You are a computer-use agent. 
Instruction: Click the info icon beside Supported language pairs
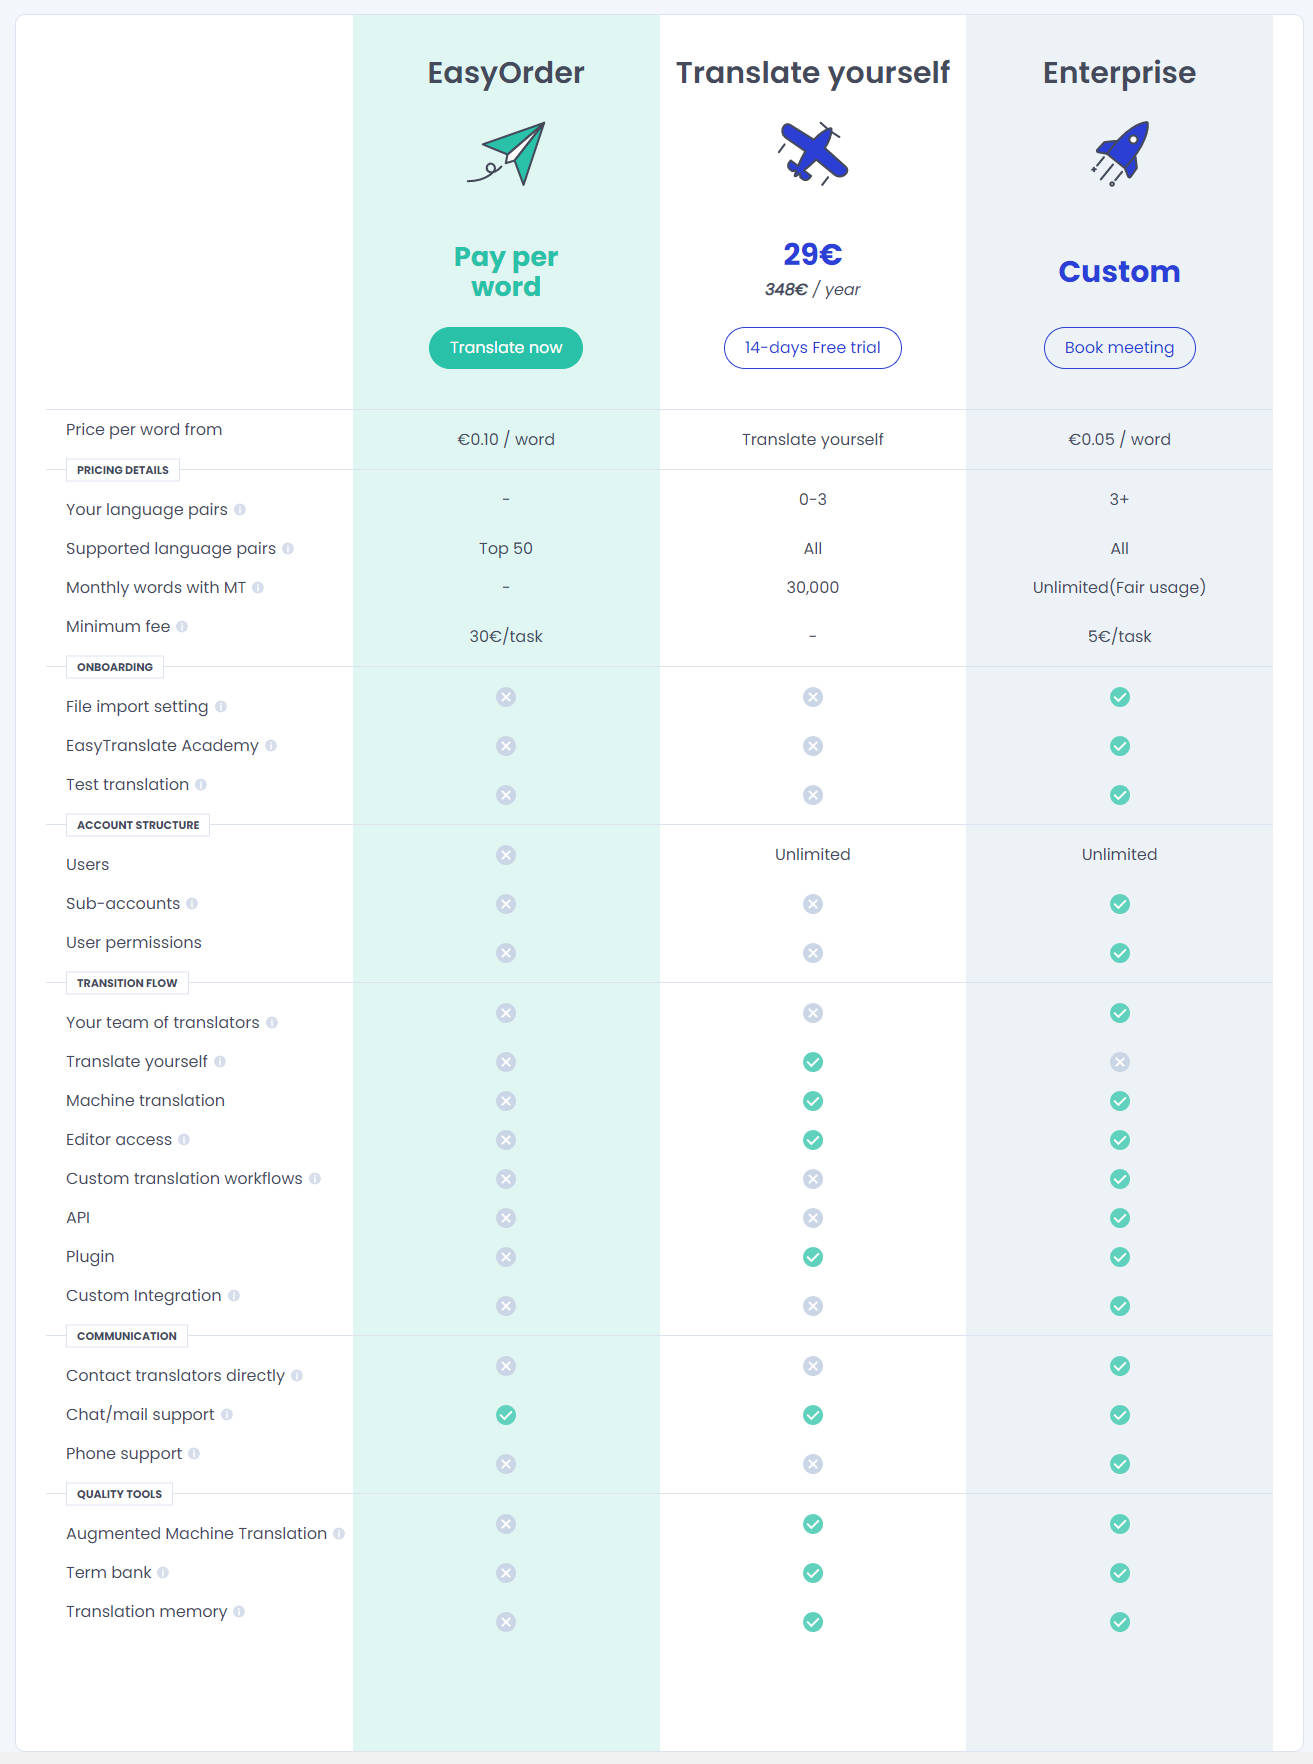pos(289,548)
